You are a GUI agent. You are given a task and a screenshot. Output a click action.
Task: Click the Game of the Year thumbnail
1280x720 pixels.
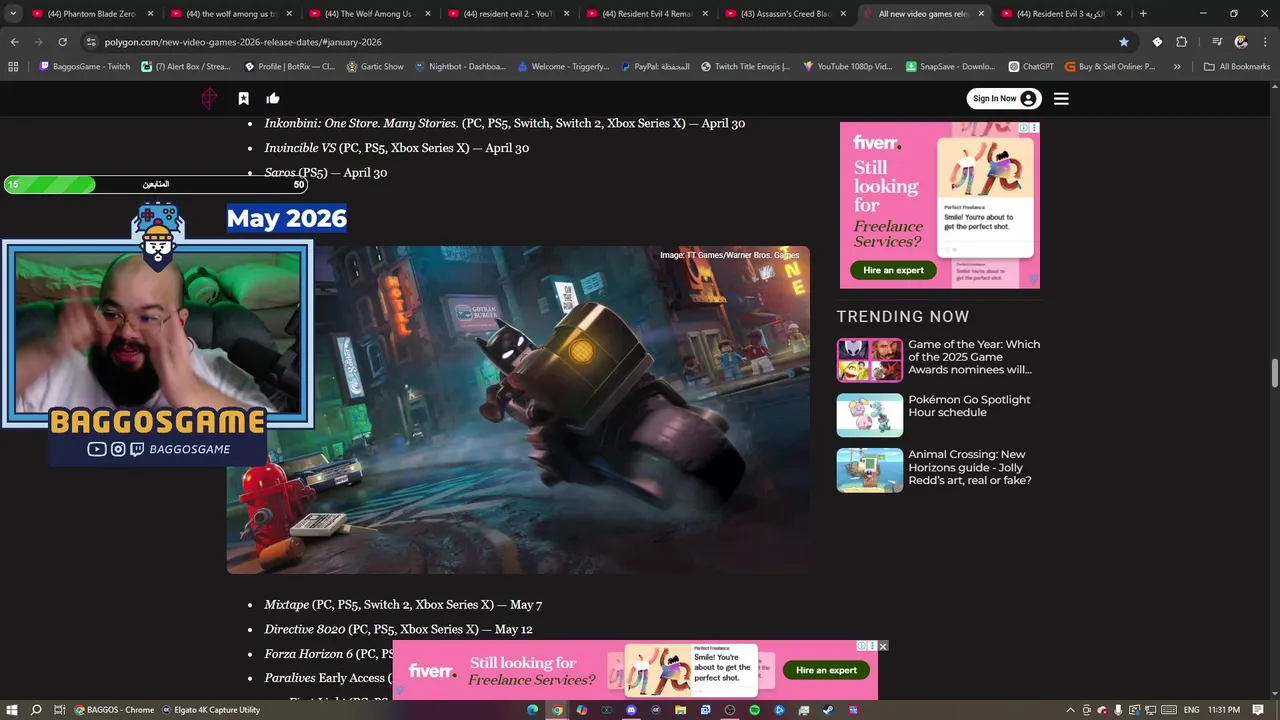(x=870, y=360)
